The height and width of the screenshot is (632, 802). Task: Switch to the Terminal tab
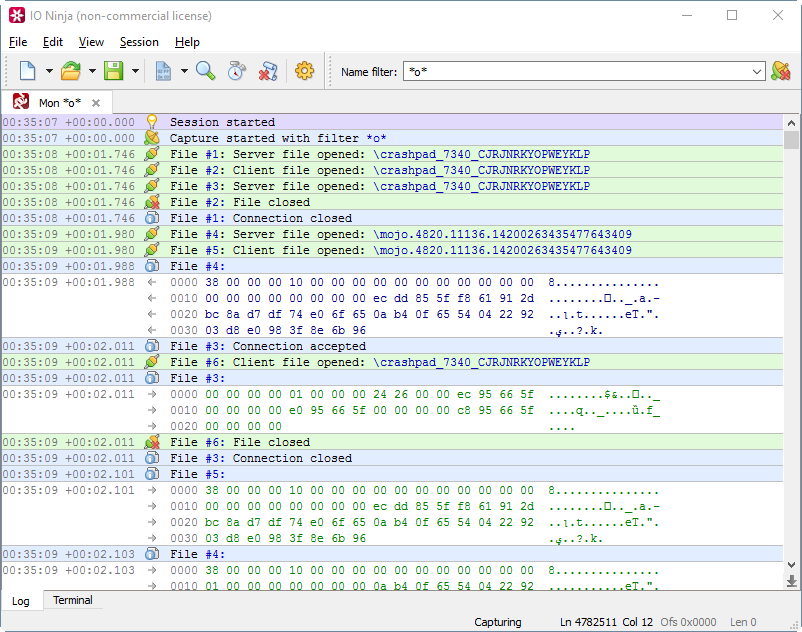73,601
